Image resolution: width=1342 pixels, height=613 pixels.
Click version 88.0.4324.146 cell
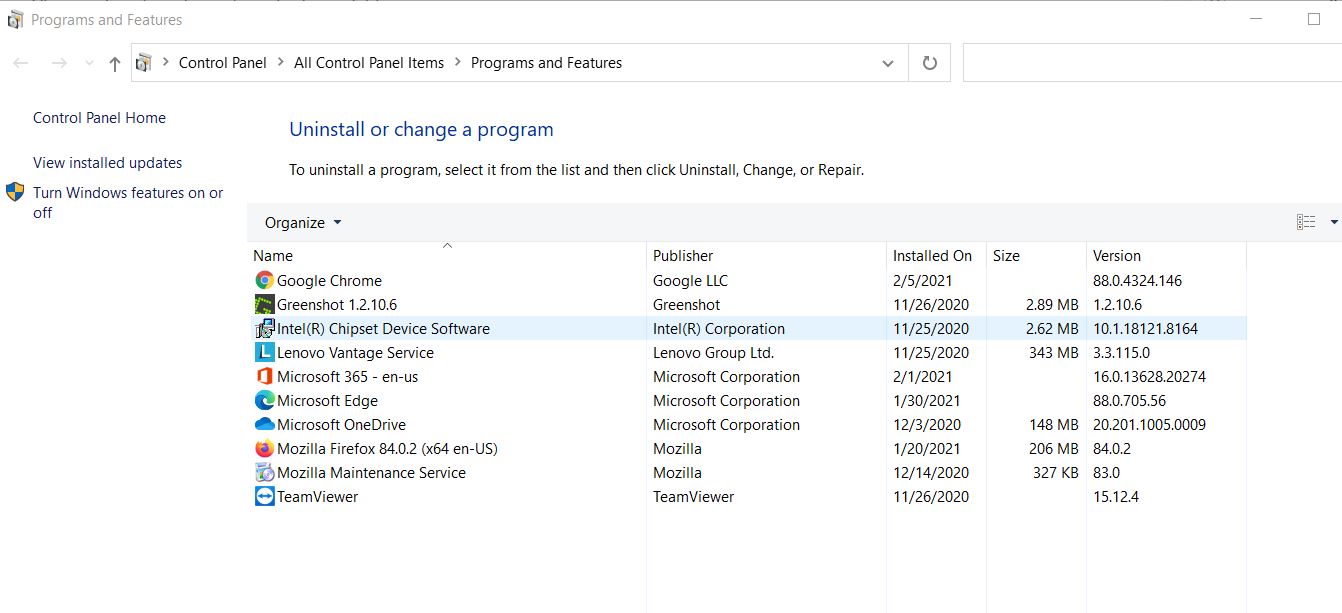point(1137,281)
